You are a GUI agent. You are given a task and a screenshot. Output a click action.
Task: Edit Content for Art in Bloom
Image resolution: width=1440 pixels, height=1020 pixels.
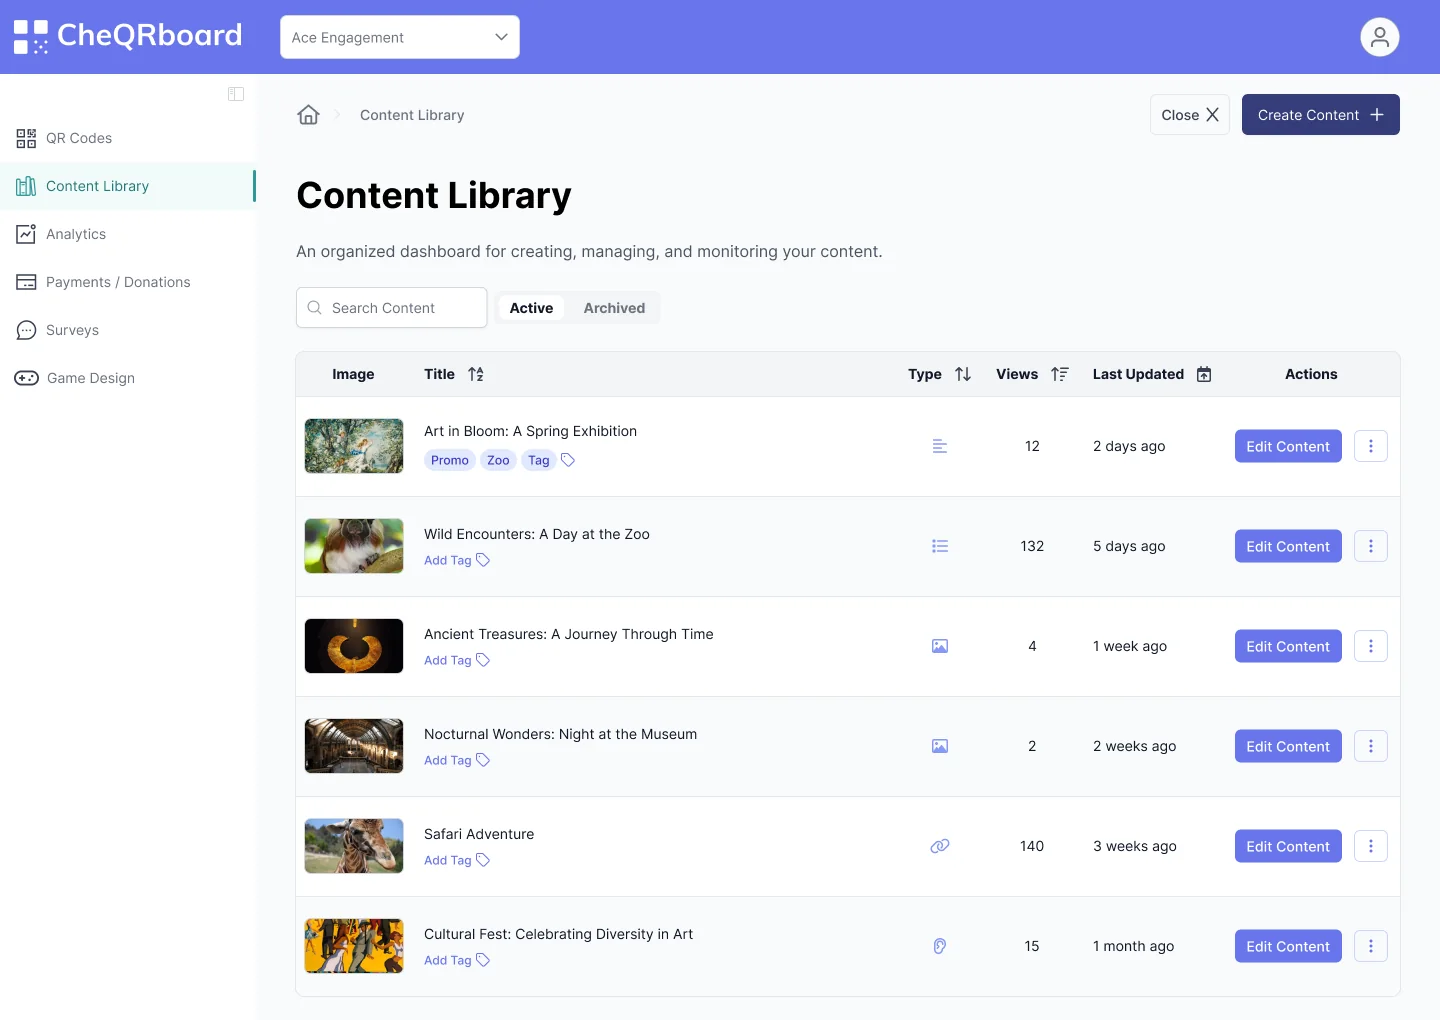(x=1288, y=446)
